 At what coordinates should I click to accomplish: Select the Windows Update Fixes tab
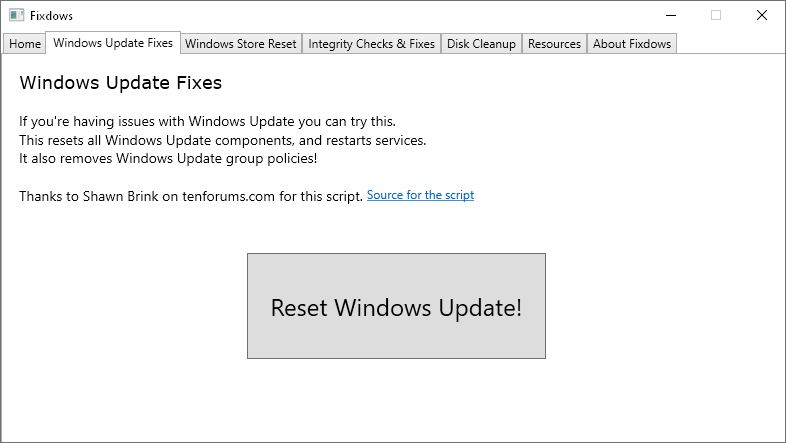113,43
